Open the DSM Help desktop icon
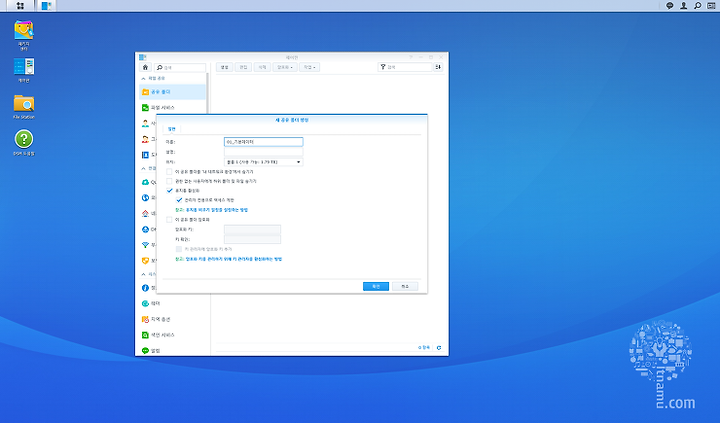This screenshot has width=720, height=423. click(23, 142)
